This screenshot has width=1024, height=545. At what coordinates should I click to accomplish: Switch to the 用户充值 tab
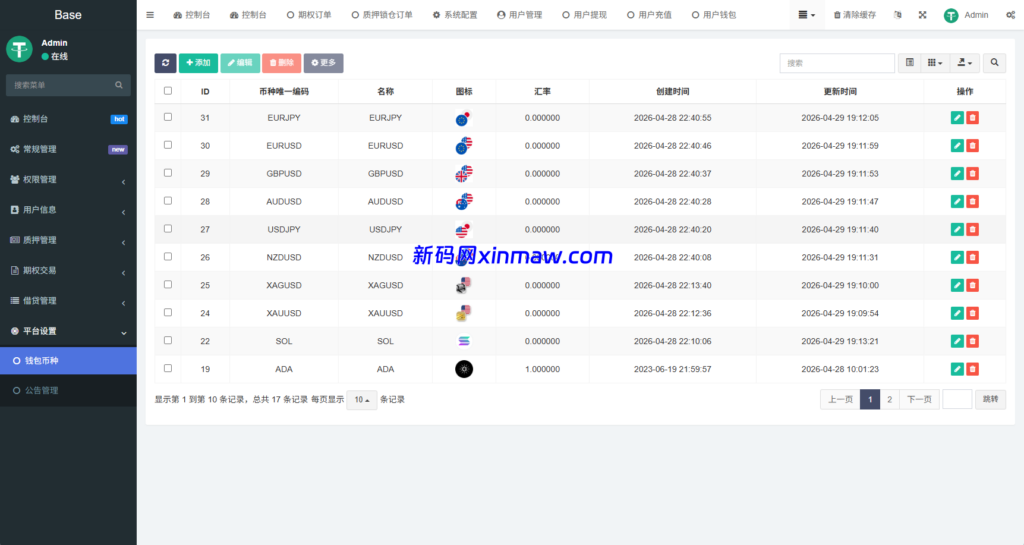[649, 15]
